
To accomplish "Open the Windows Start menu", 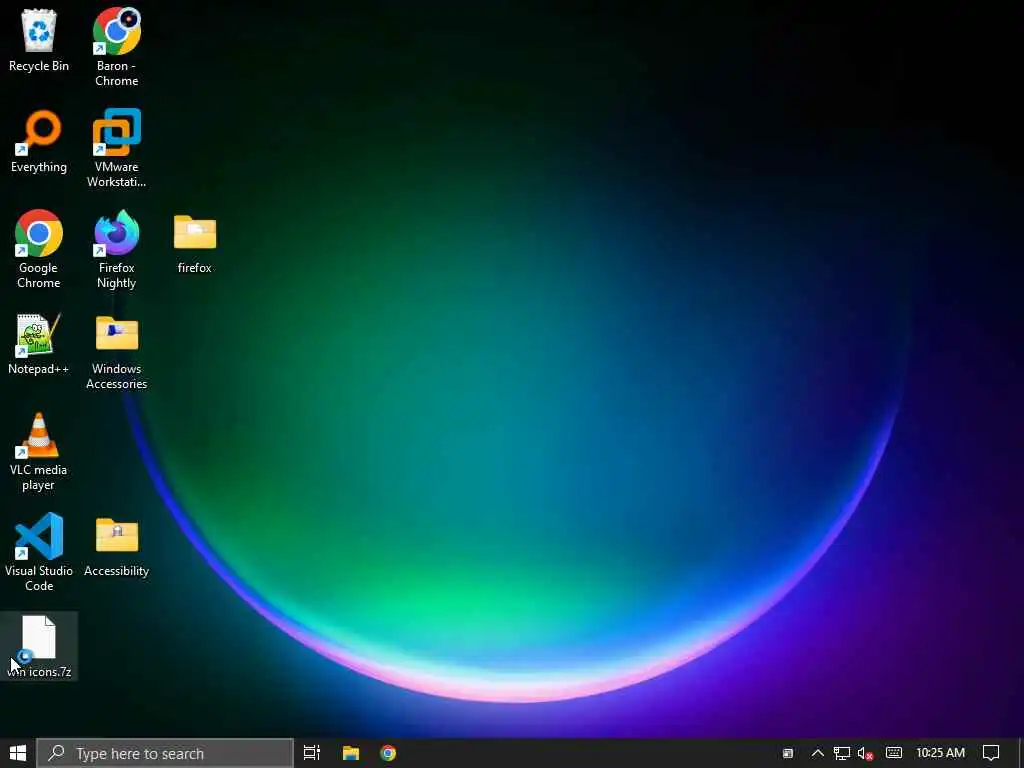I will [x=18, y=753].
